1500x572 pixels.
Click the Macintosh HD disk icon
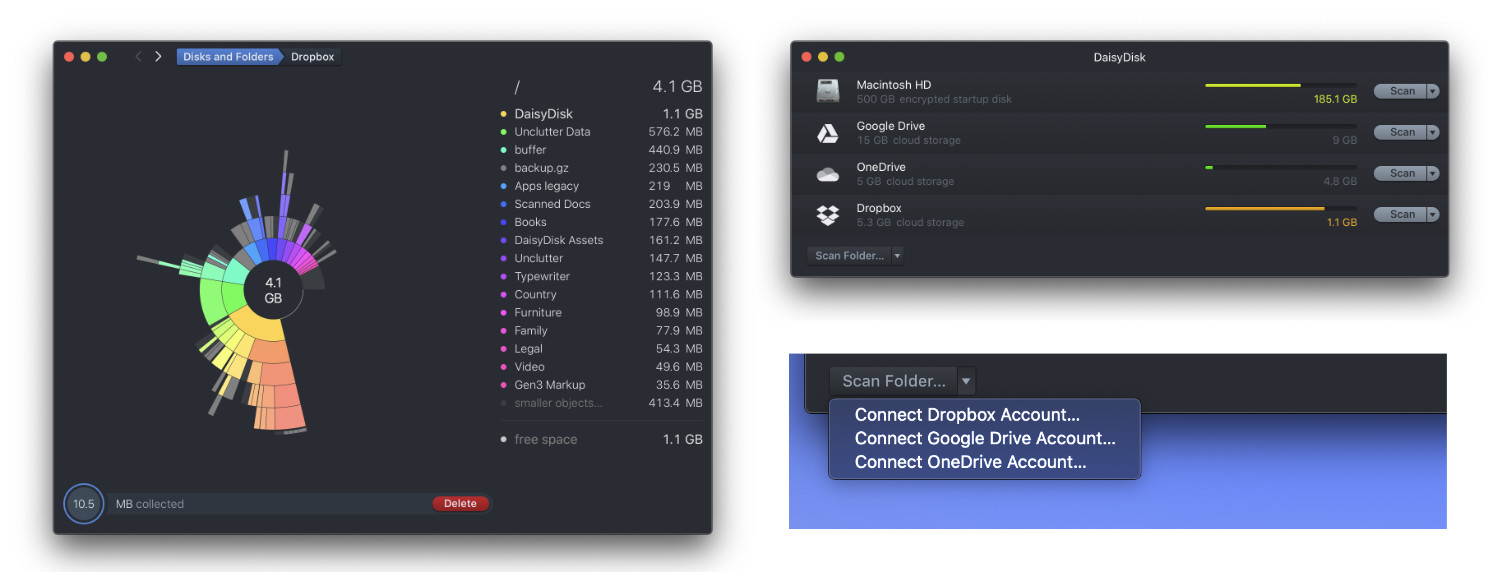click(x=827, y=91)
